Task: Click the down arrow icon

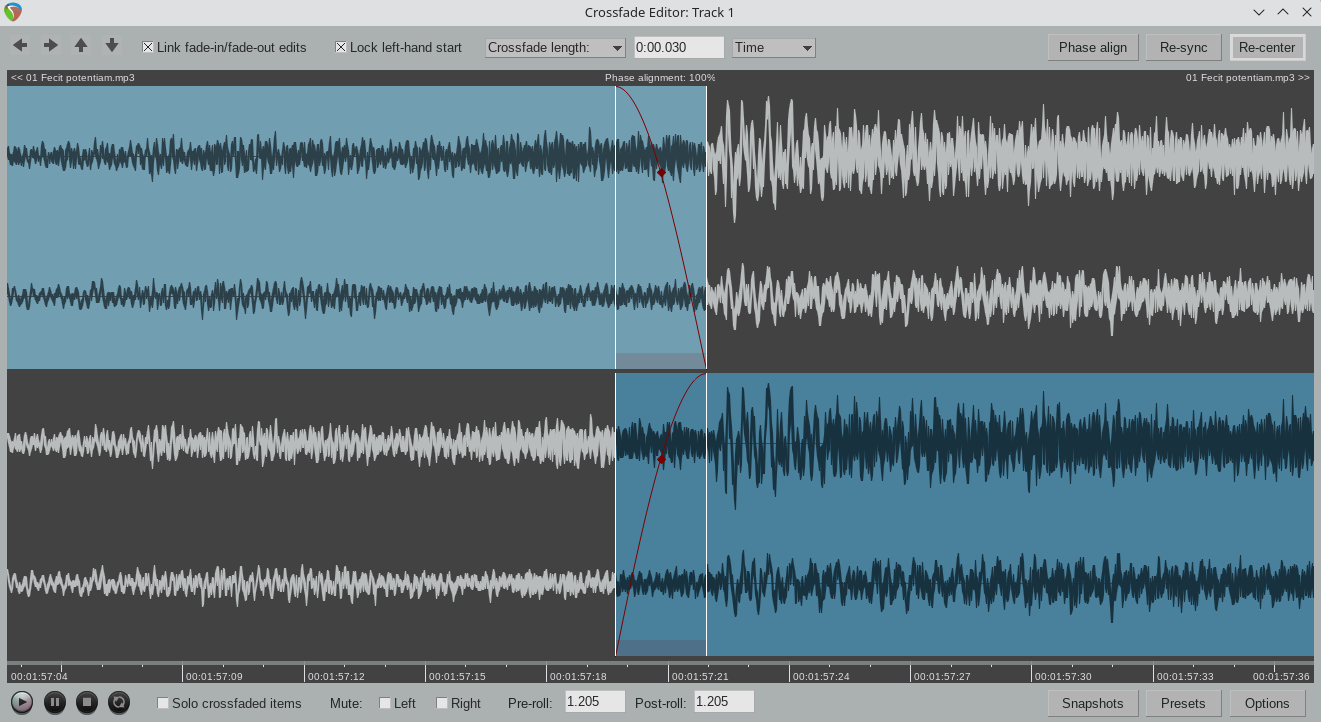Action: [112, 46]
